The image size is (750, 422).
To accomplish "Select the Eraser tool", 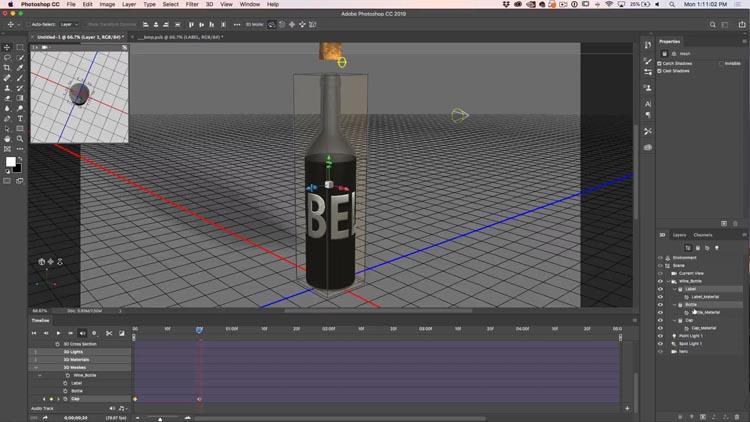I will pos(7,98).
